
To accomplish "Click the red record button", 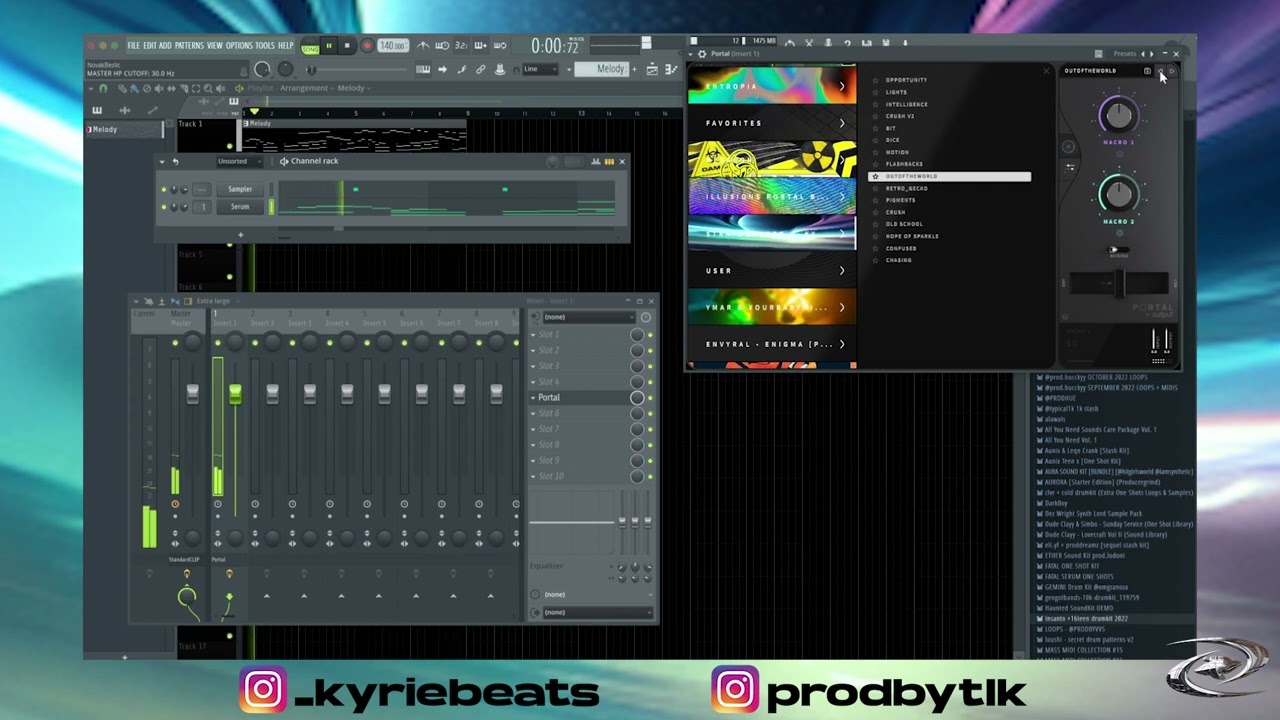I will (367, 46).
